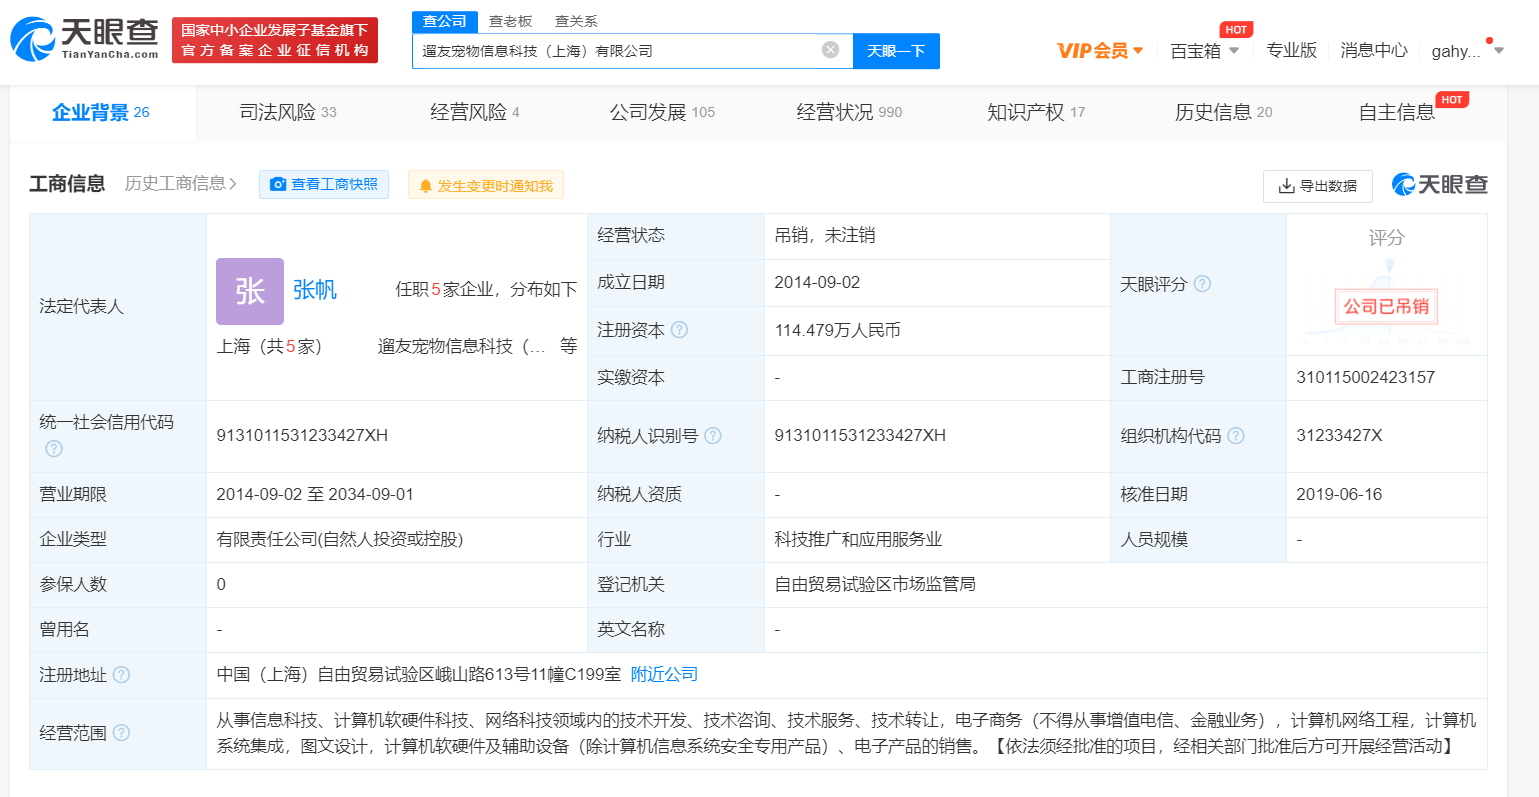Click the 附近公司 link
Viewport: 1539px width, 797px height.
tap(664, 675)
